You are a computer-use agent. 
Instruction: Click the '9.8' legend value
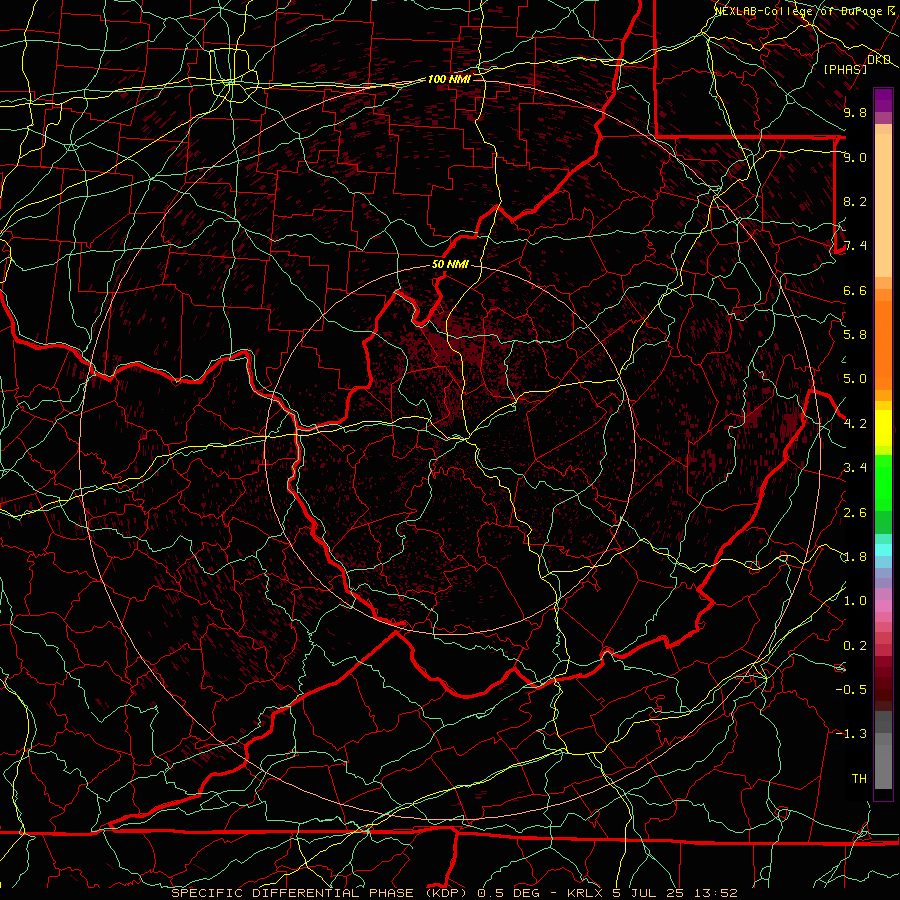click(855, 113)
